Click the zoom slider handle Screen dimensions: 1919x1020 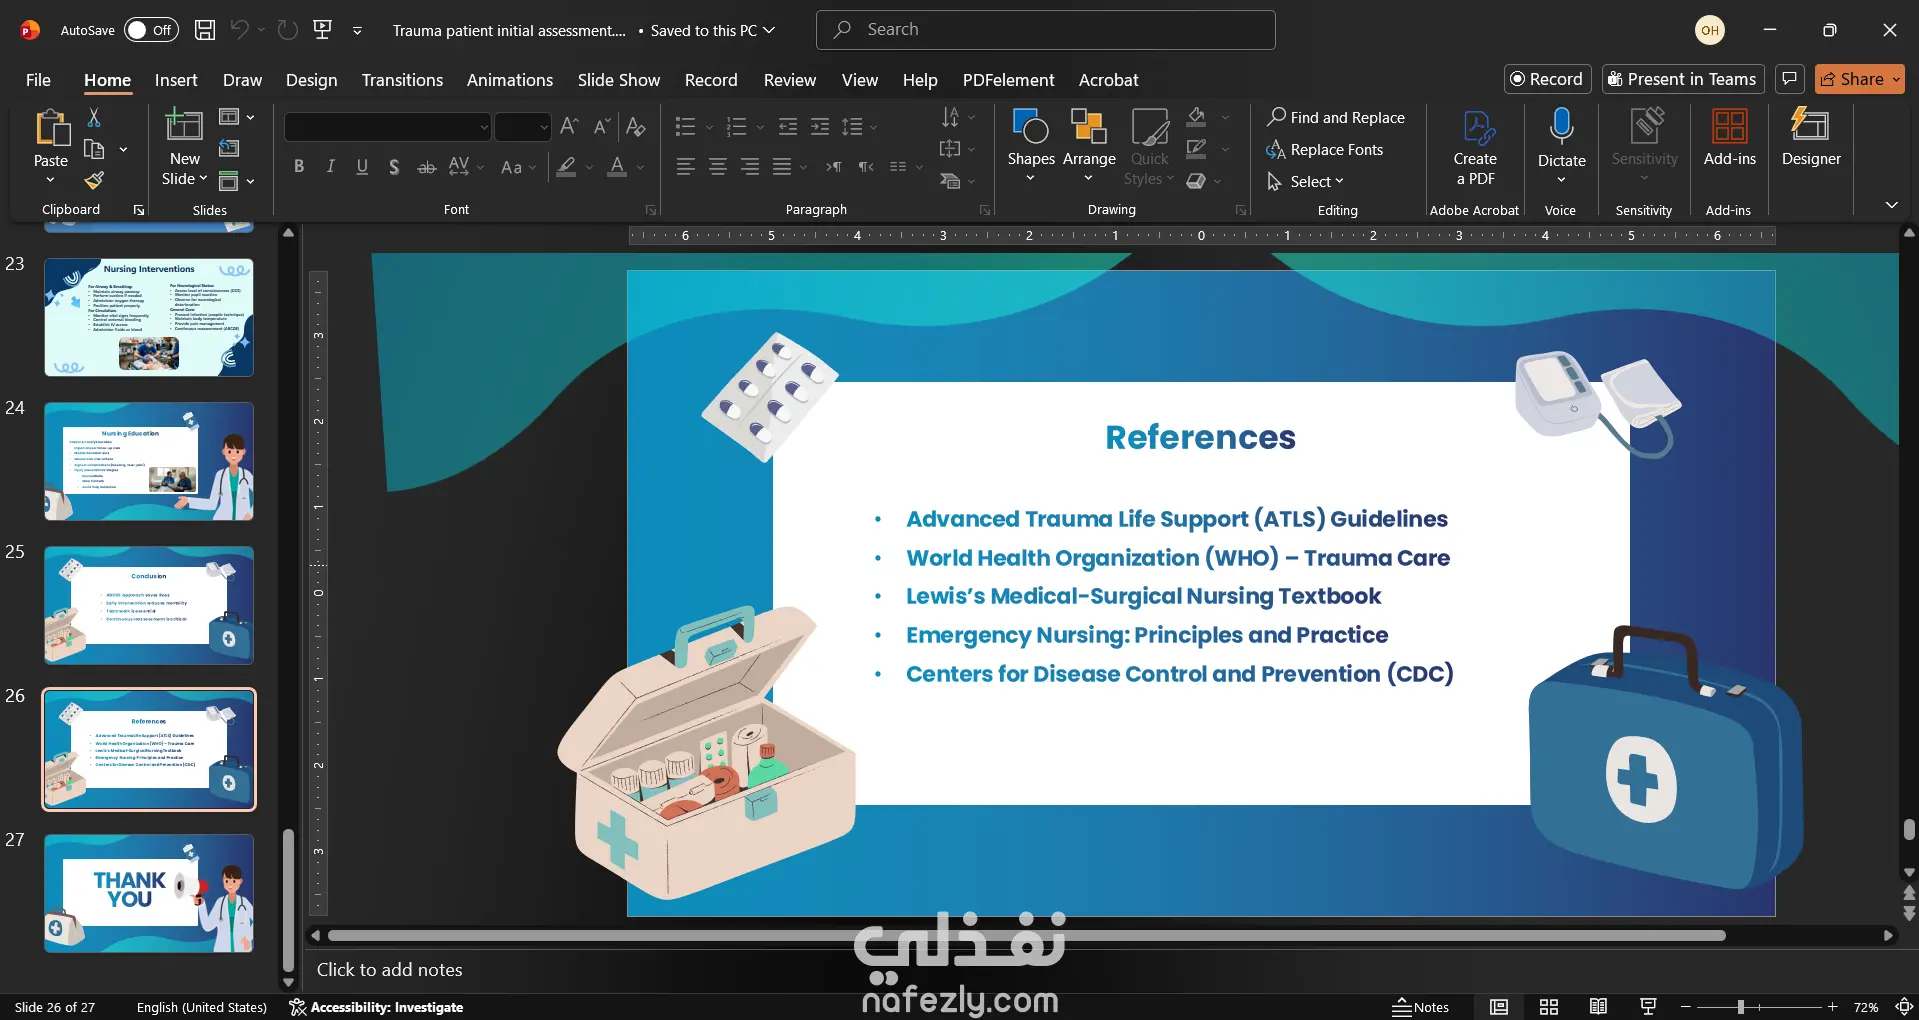(x=1740, y=1007)
